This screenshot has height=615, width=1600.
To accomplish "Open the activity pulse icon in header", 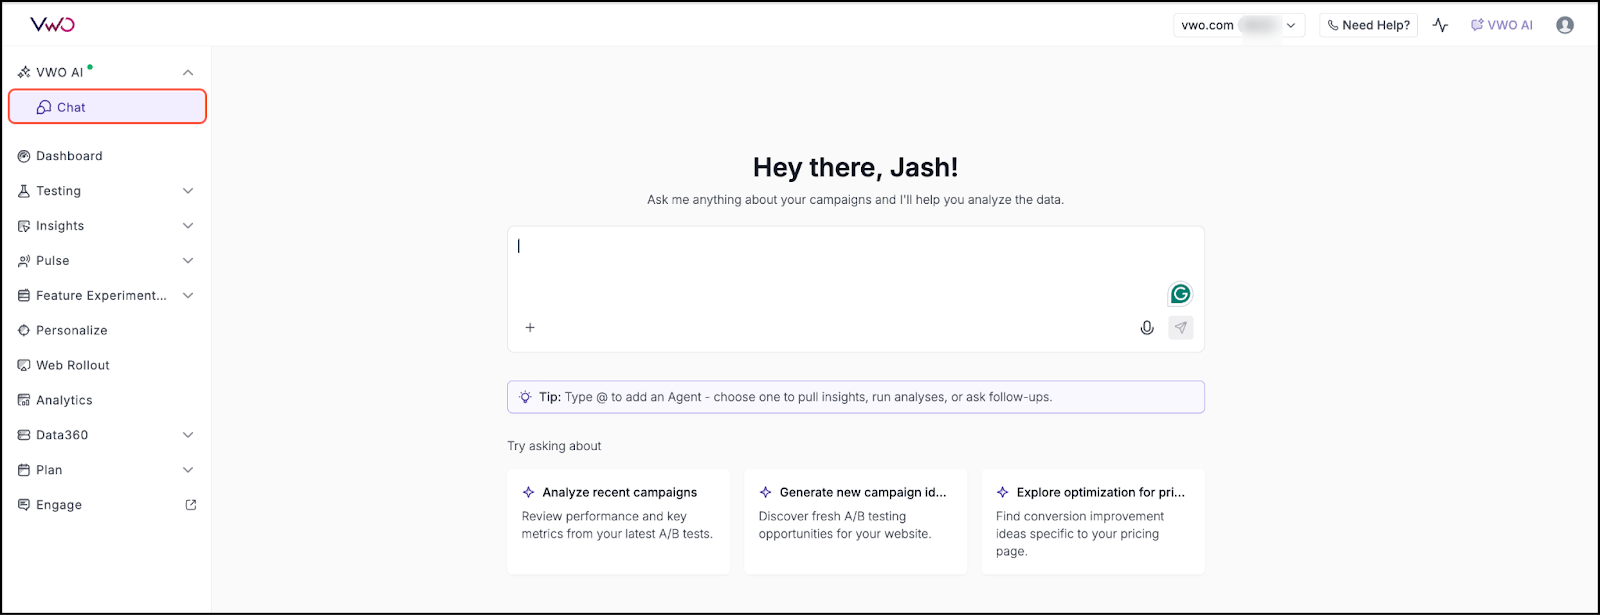I will point(1440,25).
